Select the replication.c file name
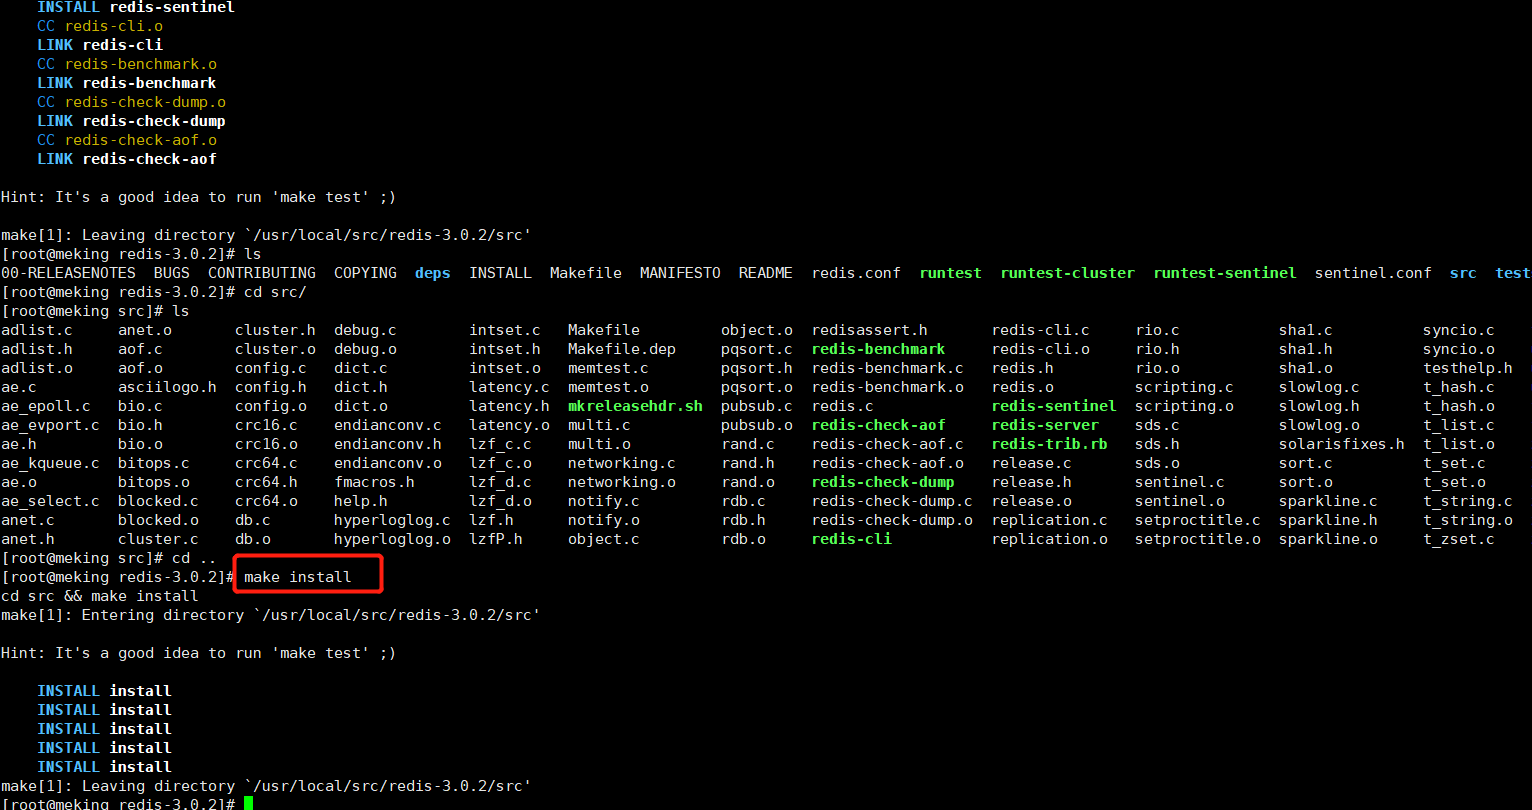1532x810 pixels. [x=1049, y=520]
